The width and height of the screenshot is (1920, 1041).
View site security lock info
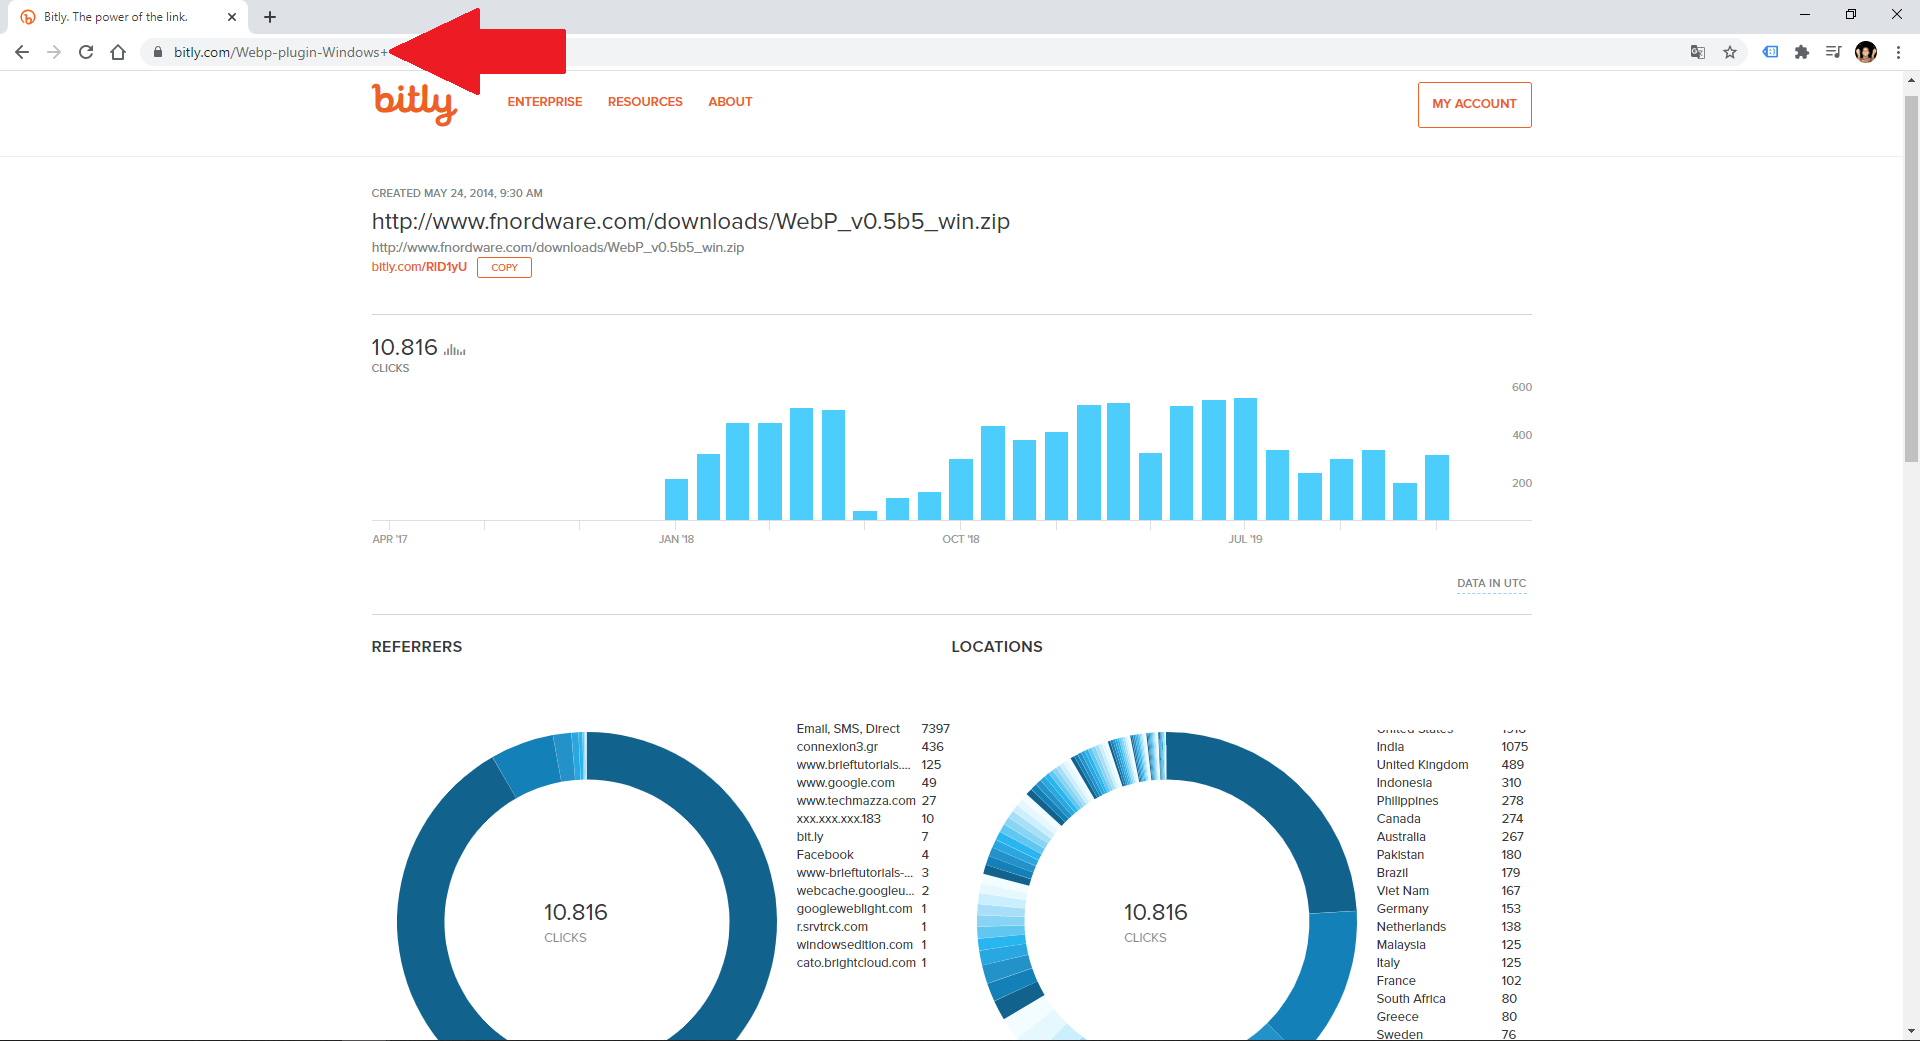click(x=157, y=52)
